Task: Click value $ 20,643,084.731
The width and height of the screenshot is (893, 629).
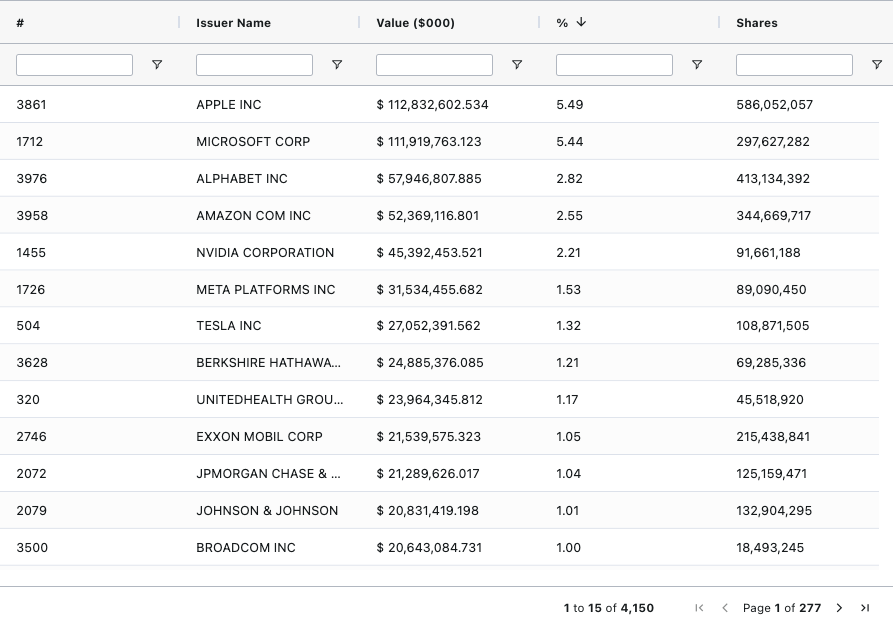Action: tap(429, 548)
